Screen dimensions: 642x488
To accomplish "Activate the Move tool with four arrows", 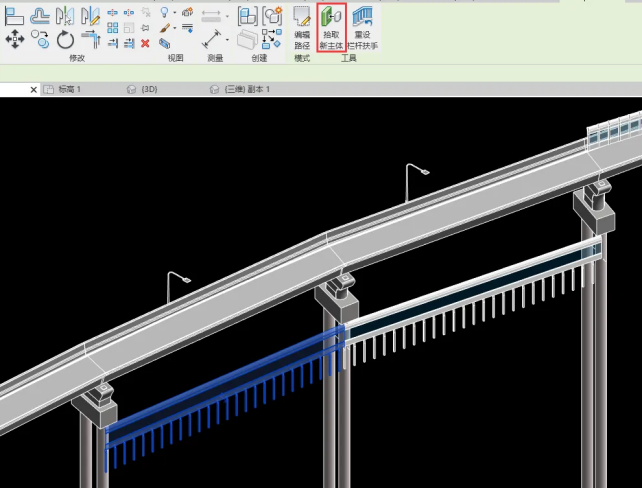I will [15, 39].
